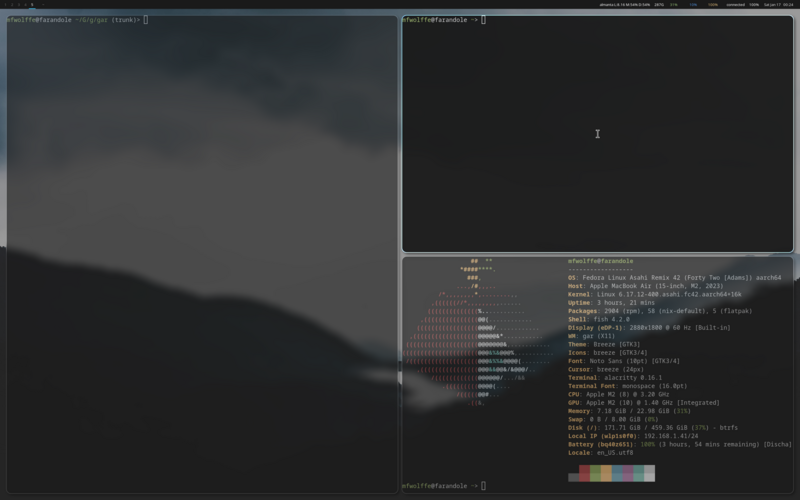Click the Asahi ASCII art logo in the neofetch terminal
This screenshot has width=800, height=500.
(479, 332)
